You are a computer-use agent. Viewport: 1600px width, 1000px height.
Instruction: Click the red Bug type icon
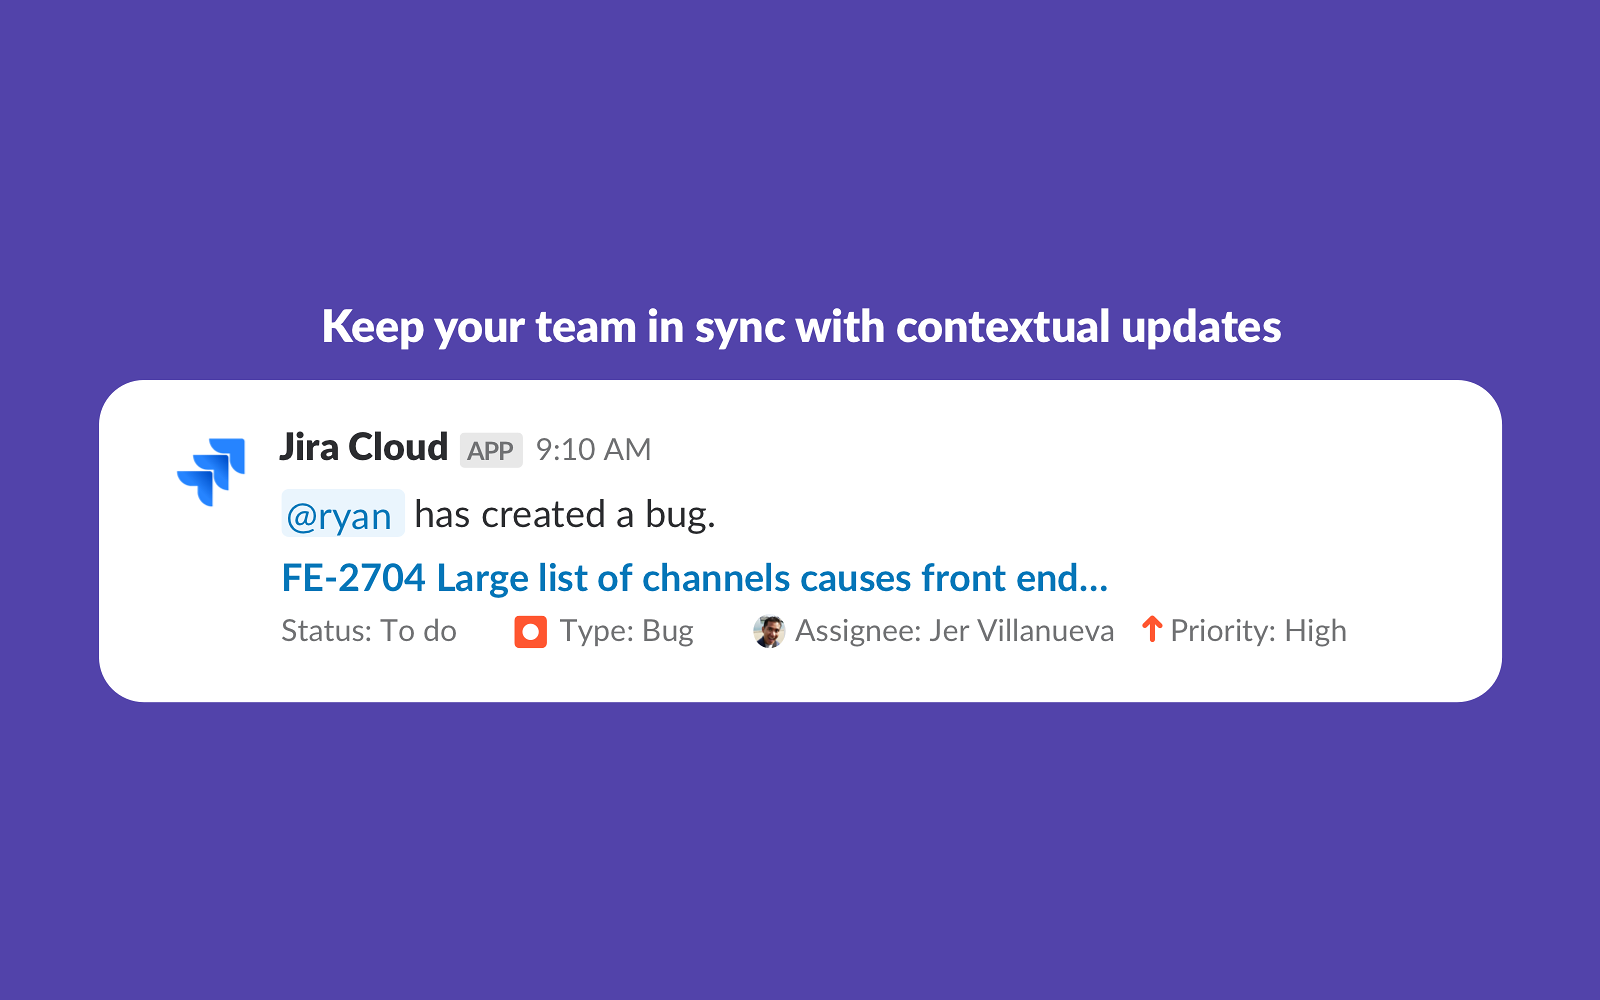click(530, 632)
